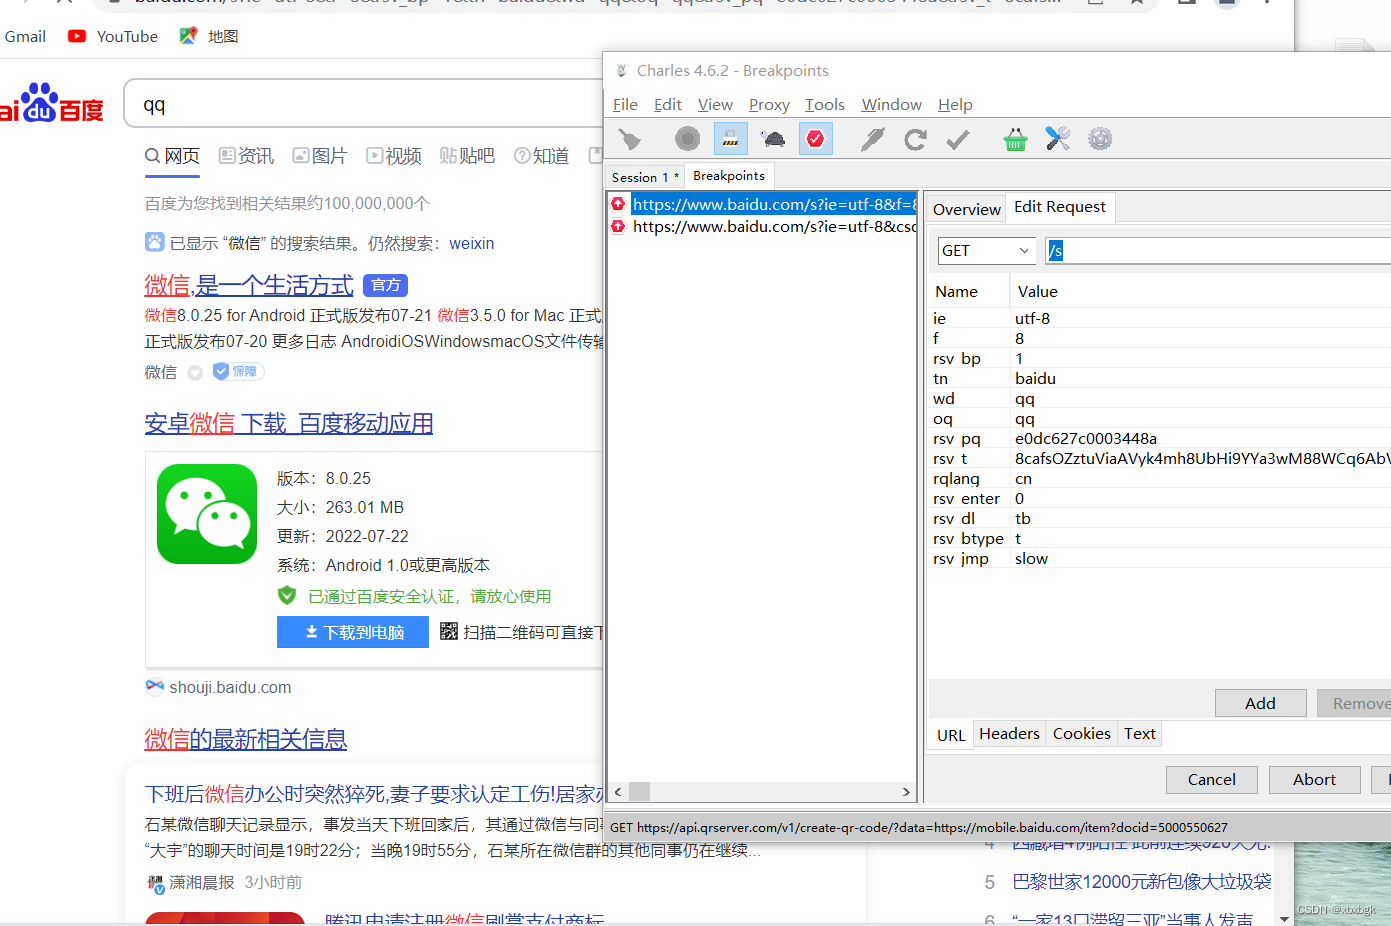Select the 'baidu' value cell

(1201, 379)
